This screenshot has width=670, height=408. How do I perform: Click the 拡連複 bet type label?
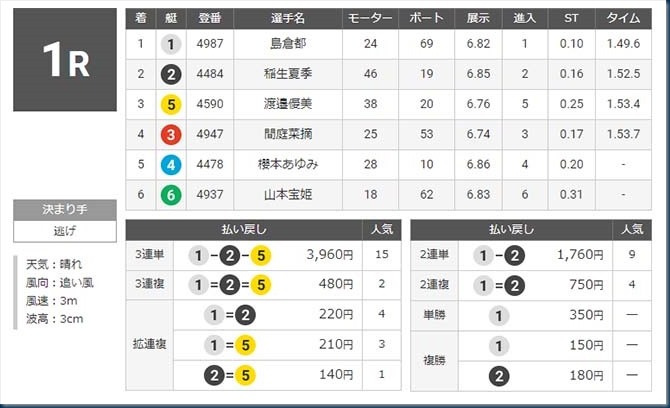pyautogui.click(x=150, y=344)
